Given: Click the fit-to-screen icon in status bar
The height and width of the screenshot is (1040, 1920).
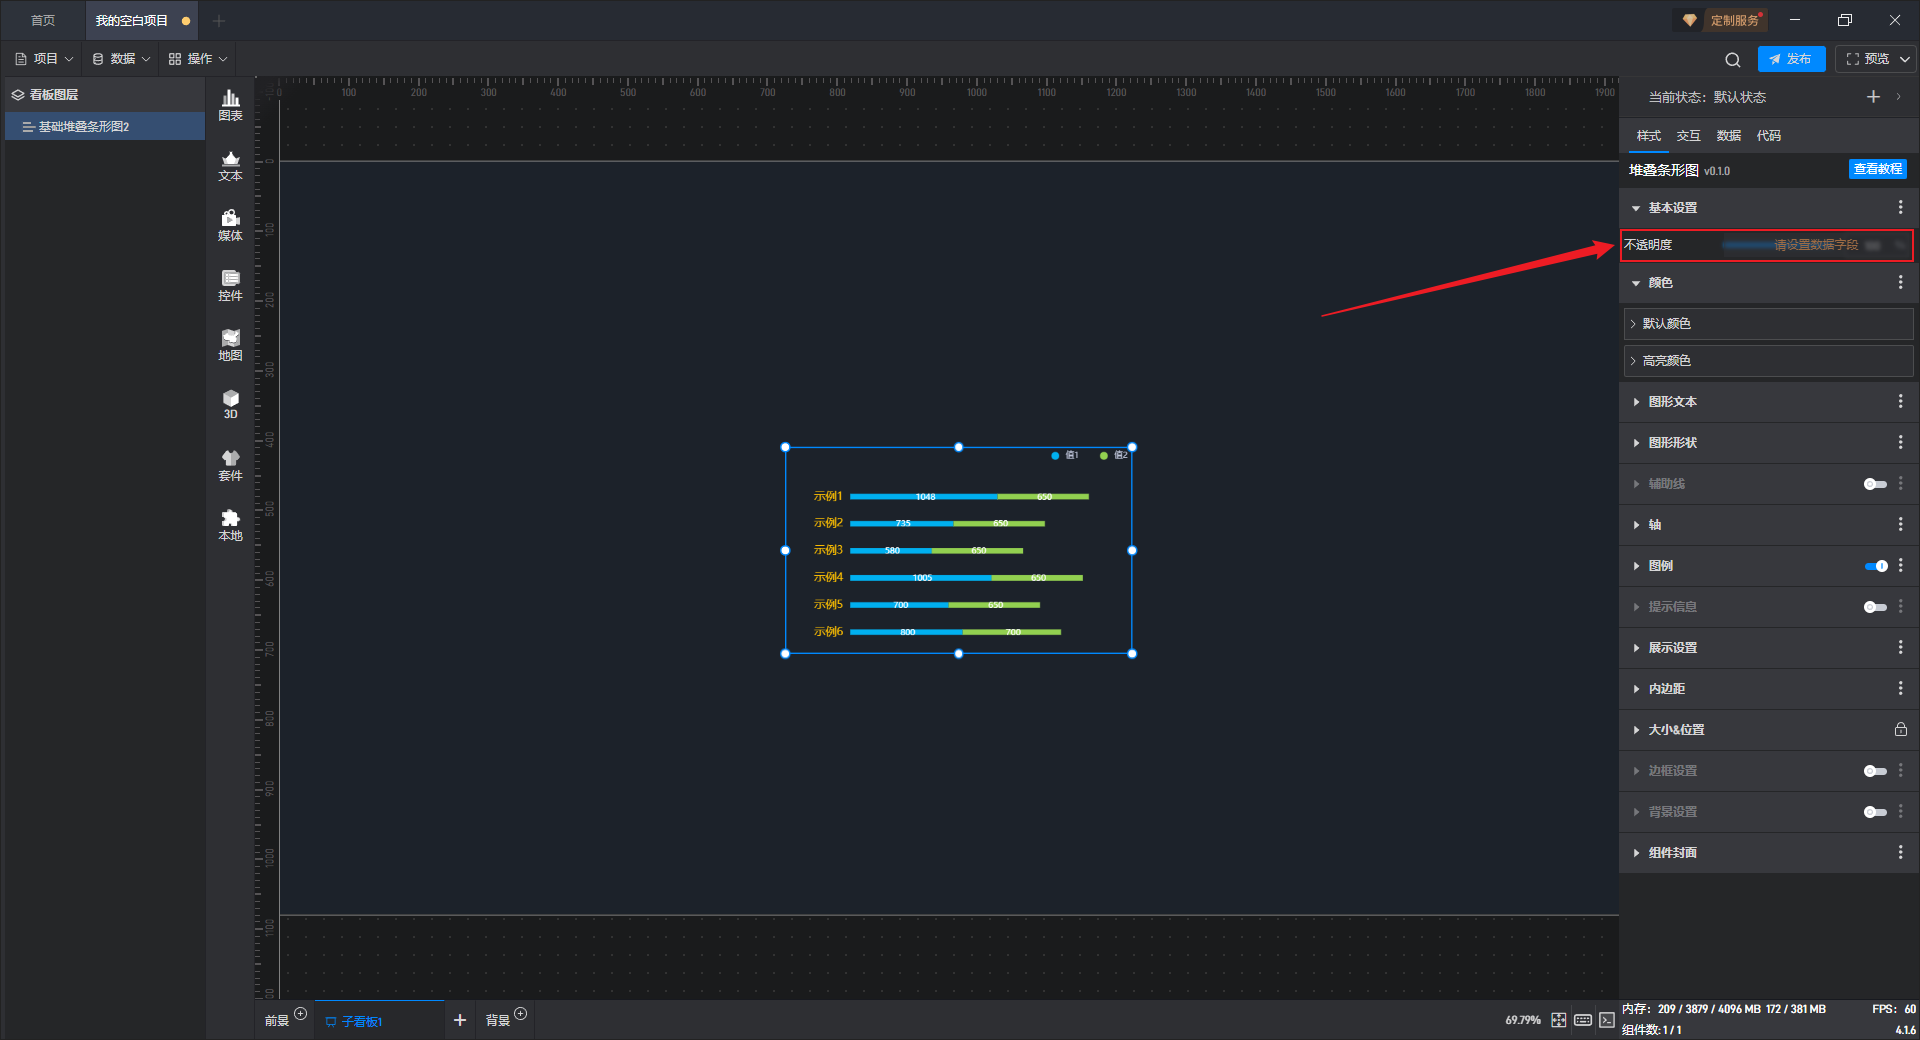Looking at the screenshot, I should coord(1559,1020).
